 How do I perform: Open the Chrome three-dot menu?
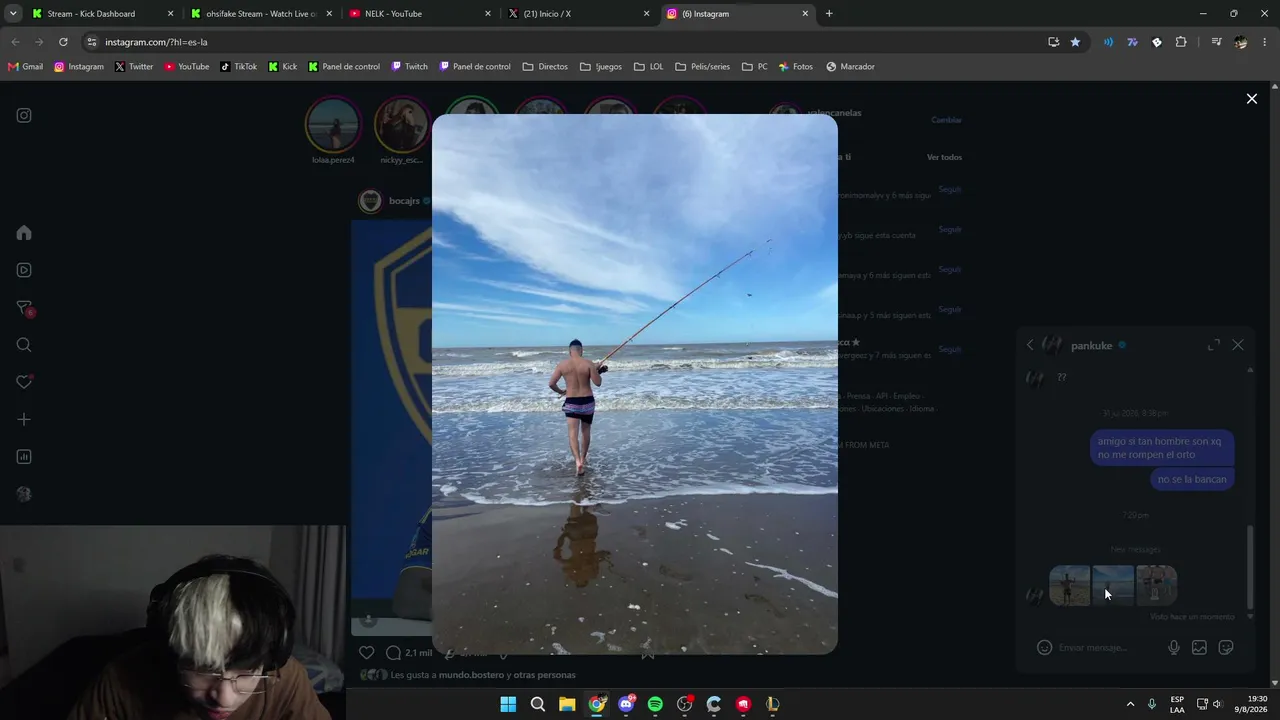(x=1265, y=42)
